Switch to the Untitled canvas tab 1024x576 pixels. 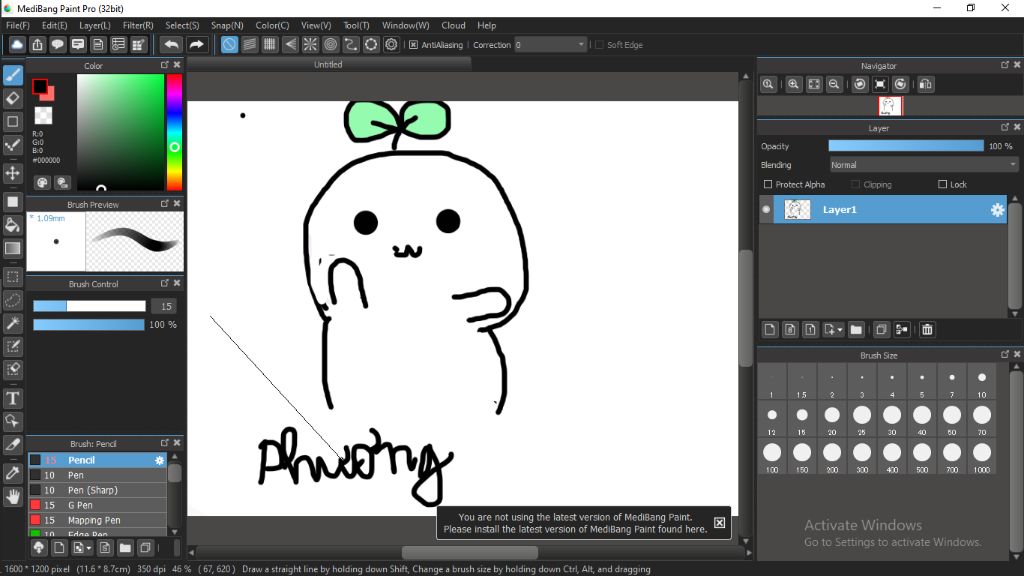[x=328, y=64]
